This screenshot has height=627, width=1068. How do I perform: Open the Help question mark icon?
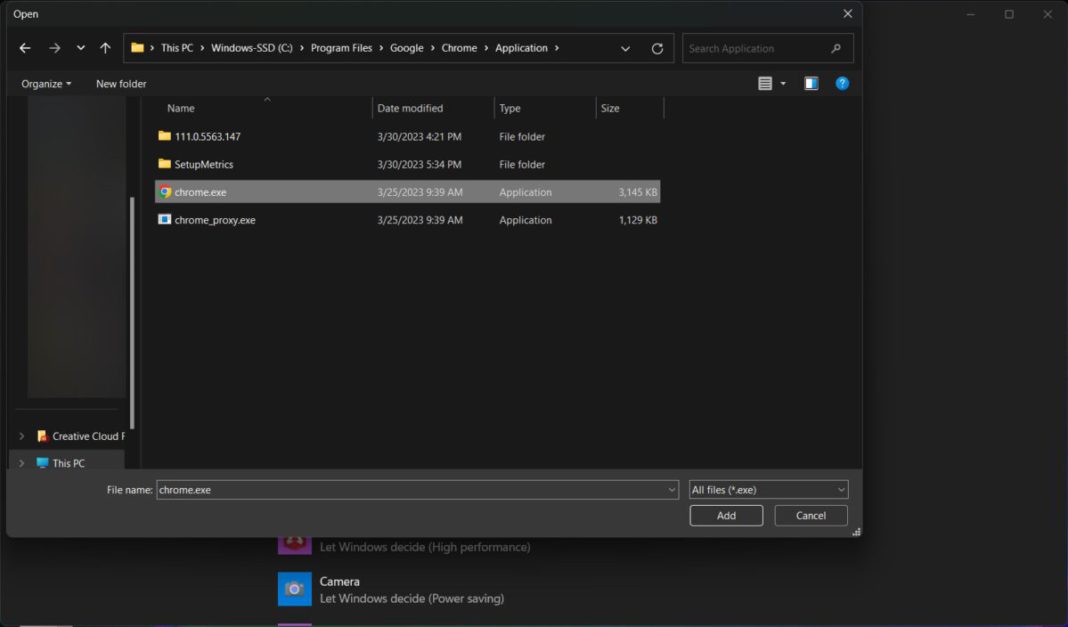click(842, 84)
